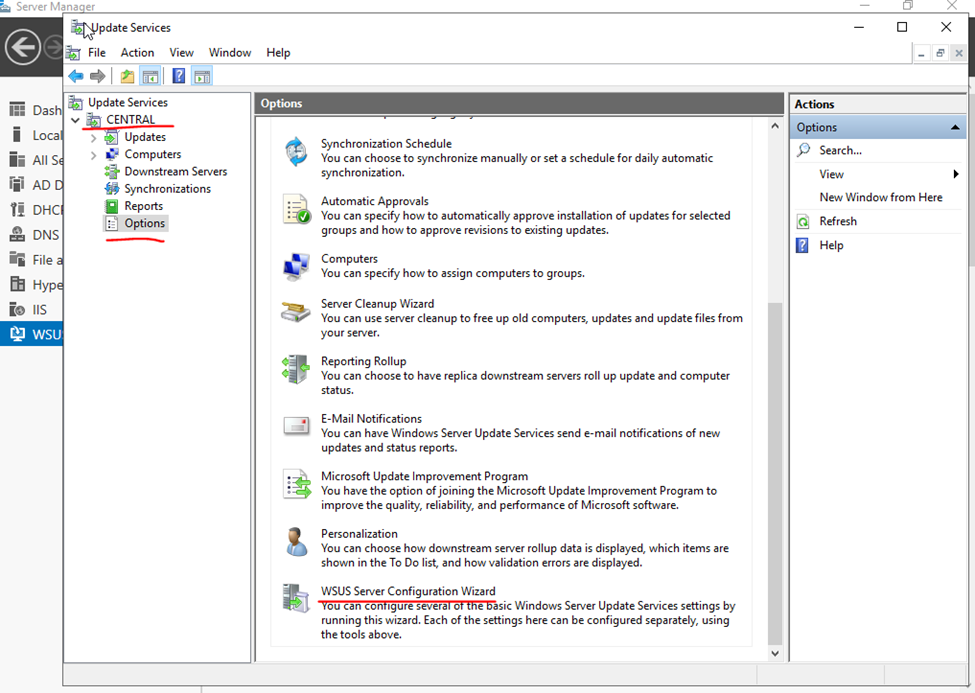Collapse the CENTRAL server tree node
Screen dimensions: 975x693
(x=76, y=120)
